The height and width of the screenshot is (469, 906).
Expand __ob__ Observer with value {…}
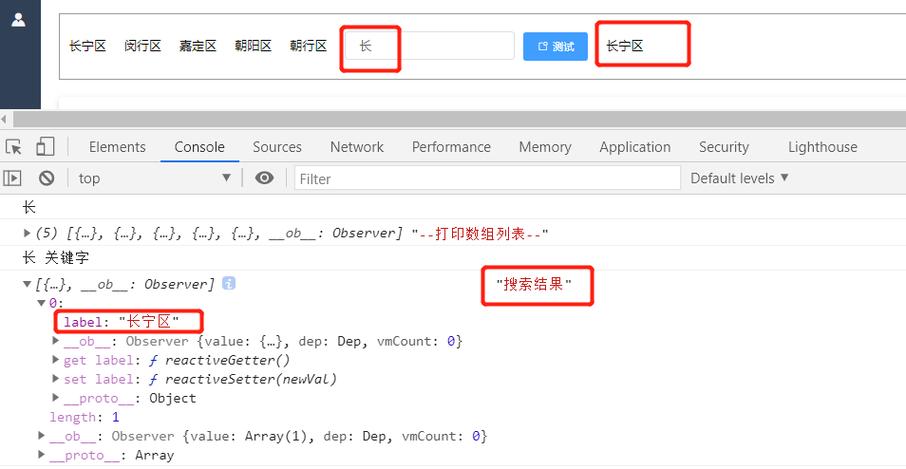tap(56, 341)
